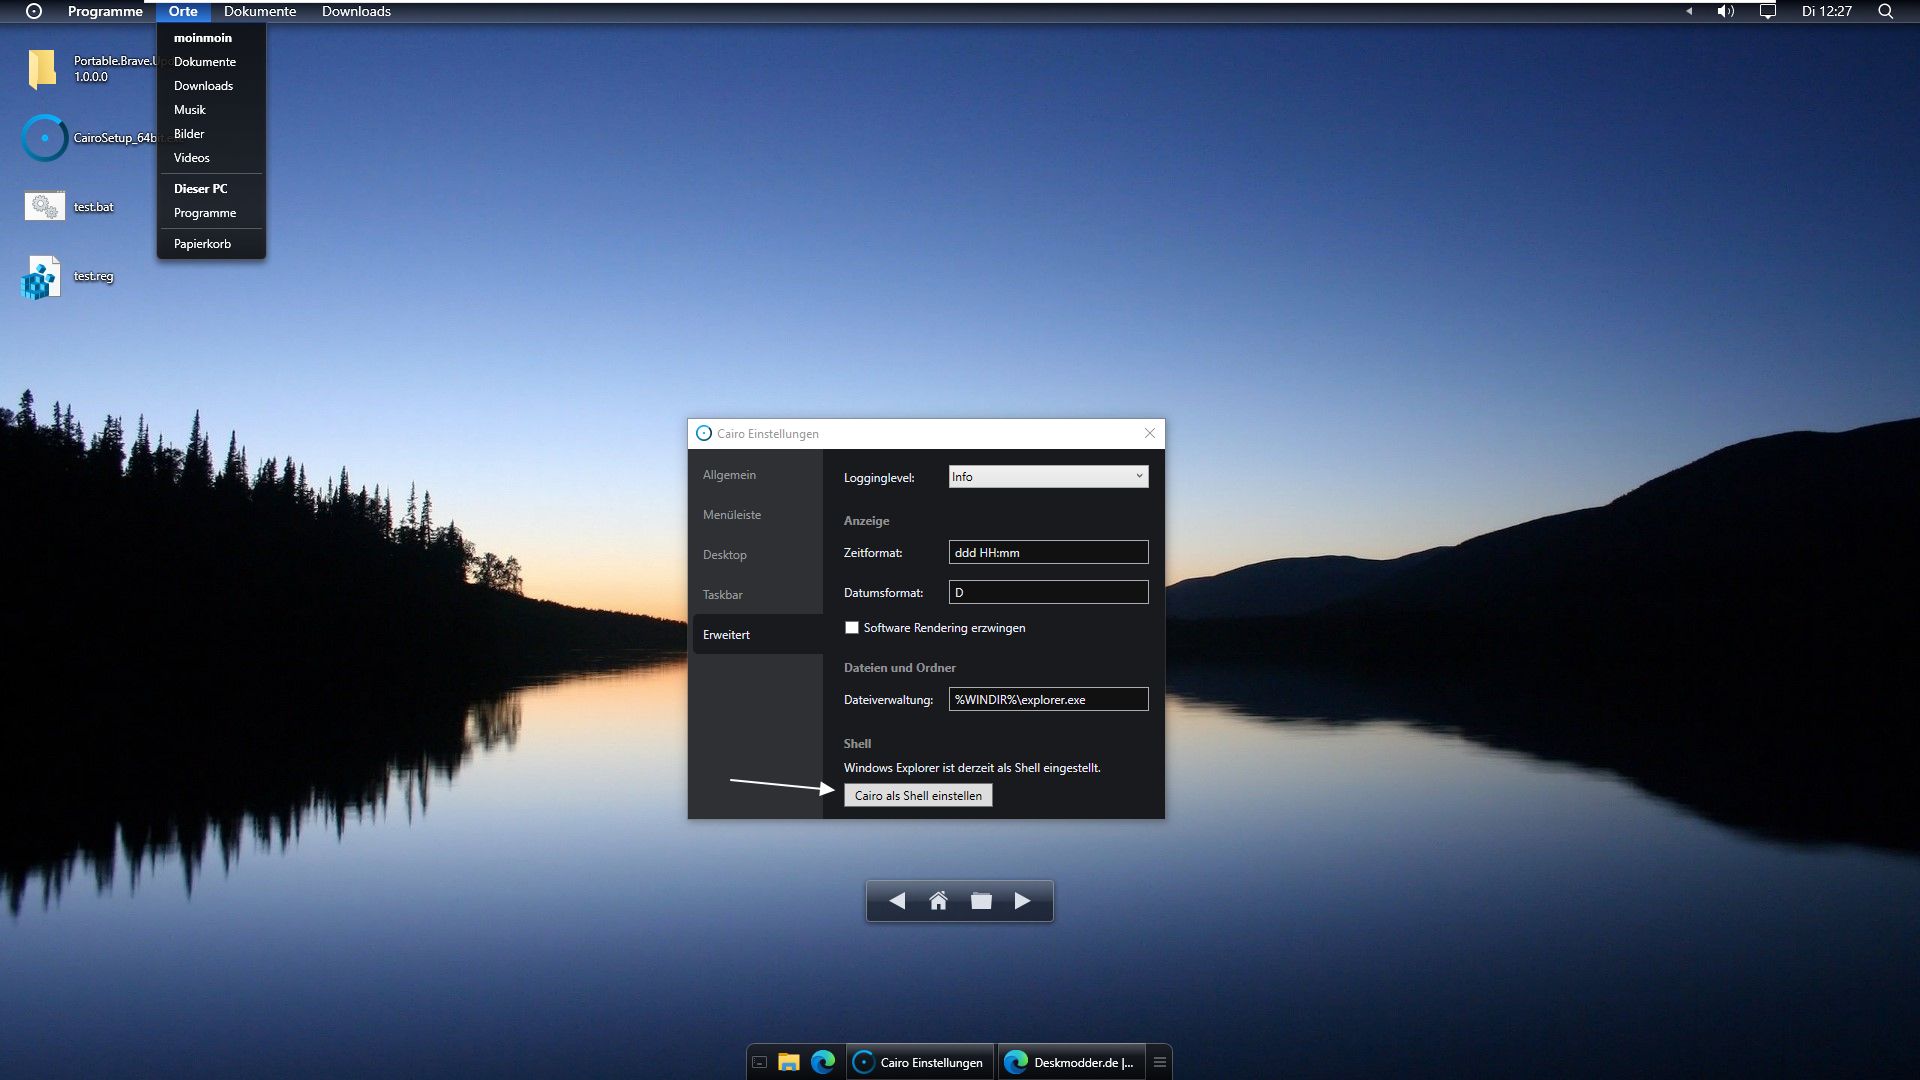1920x1080 pixels.
Task: Open File Explorer from the taskbar
Action: coord(789,1062)
